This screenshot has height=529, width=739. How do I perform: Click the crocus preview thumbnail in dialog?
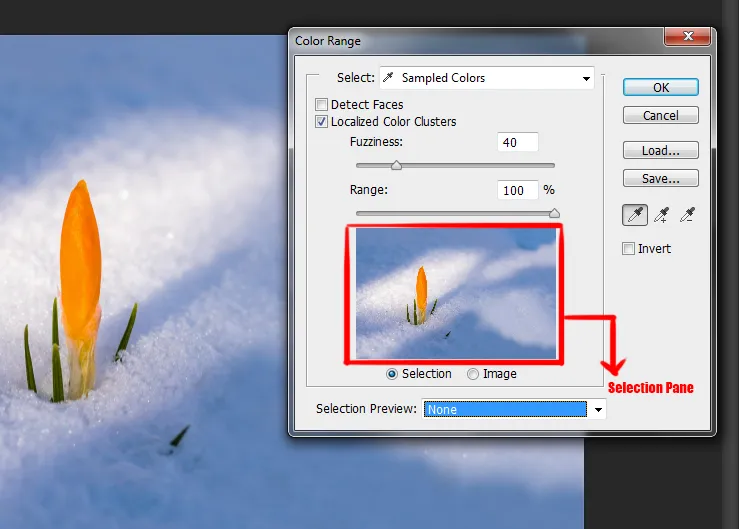456,294
